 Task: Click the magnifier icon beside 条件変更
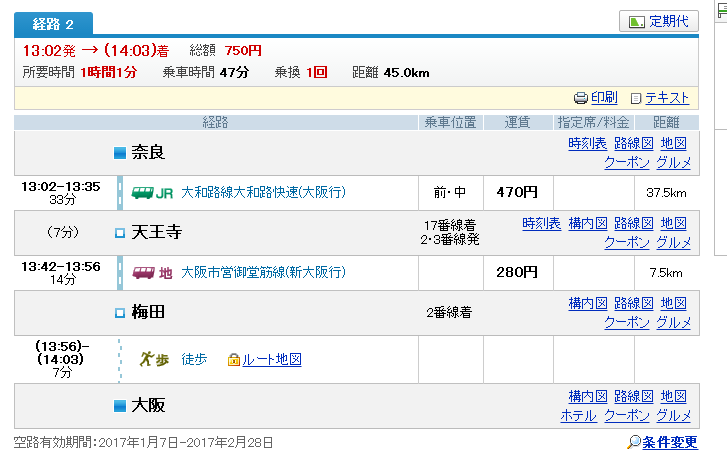[633, 443]
